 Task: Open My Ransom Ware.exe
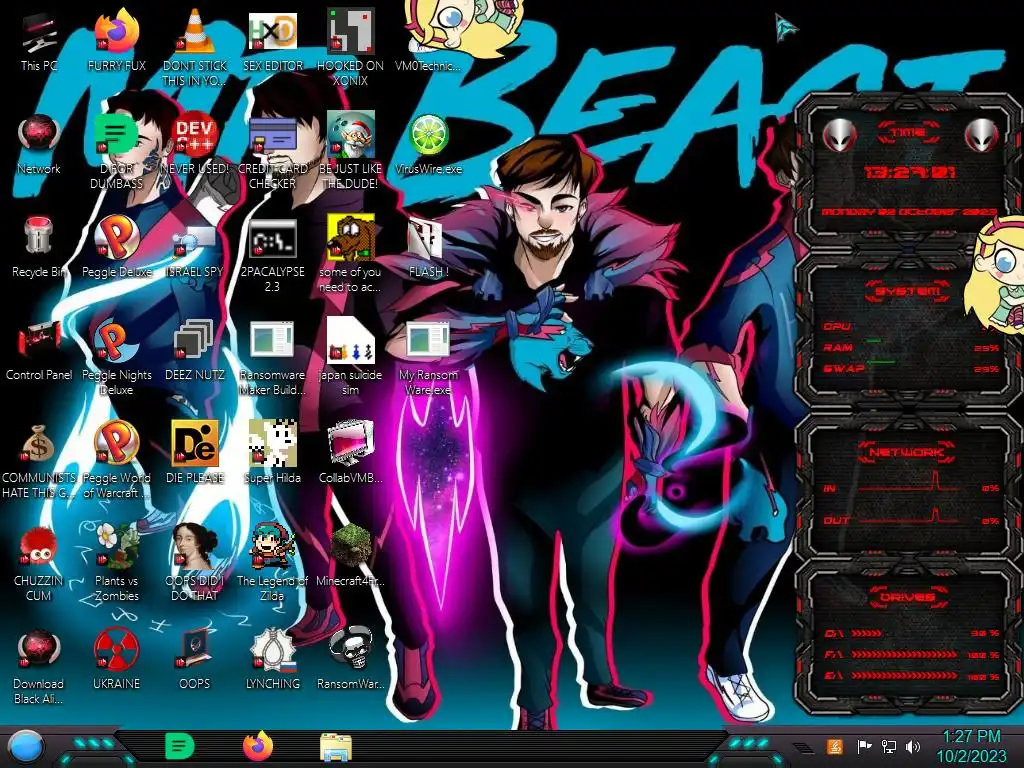pyautogui.click(x=428, y=357)
